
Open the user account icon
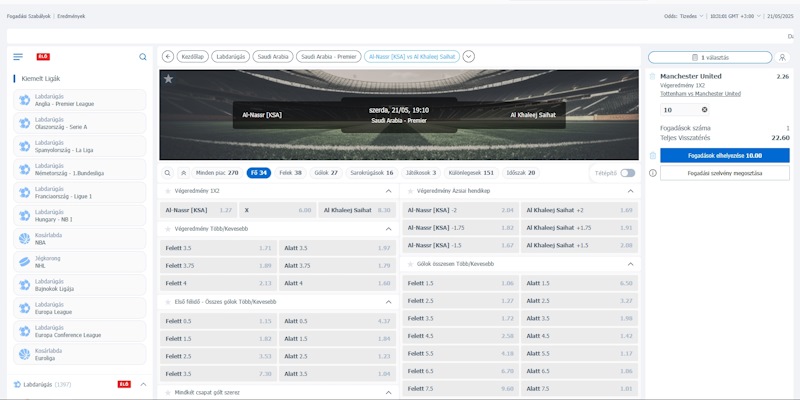[x=782, y=57]
